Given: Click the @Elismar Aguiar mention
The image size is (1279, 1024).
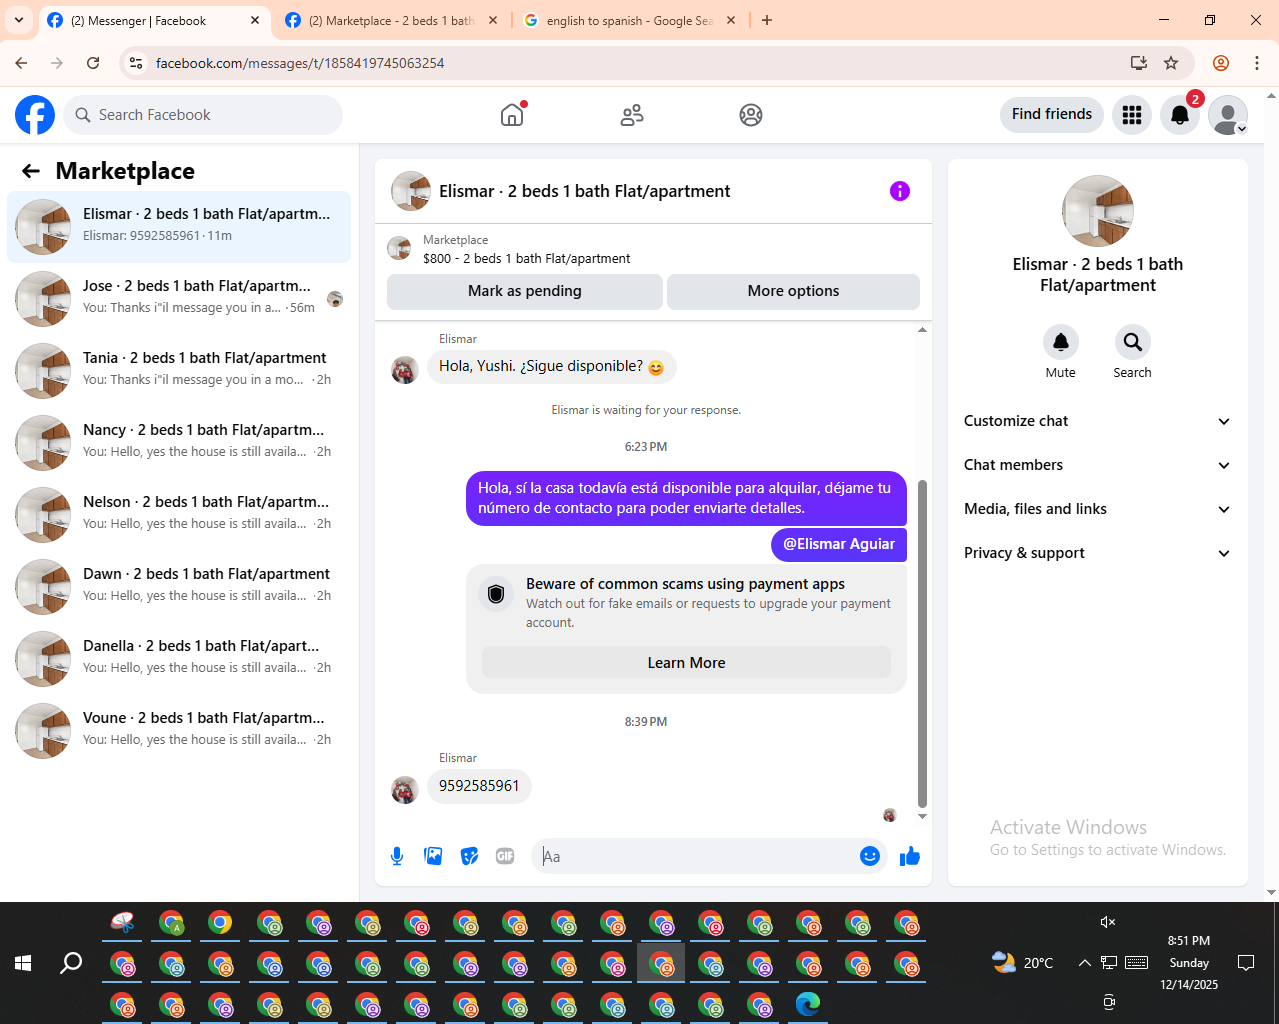Looking at the screenshot, I should [x=839, y=544].
